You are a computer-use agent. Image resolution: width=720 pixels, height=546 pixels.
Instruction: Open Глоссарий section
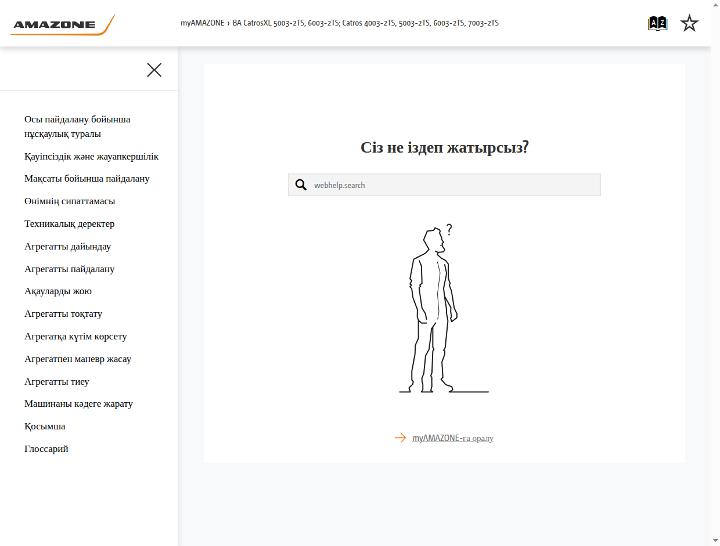[46, 449]
